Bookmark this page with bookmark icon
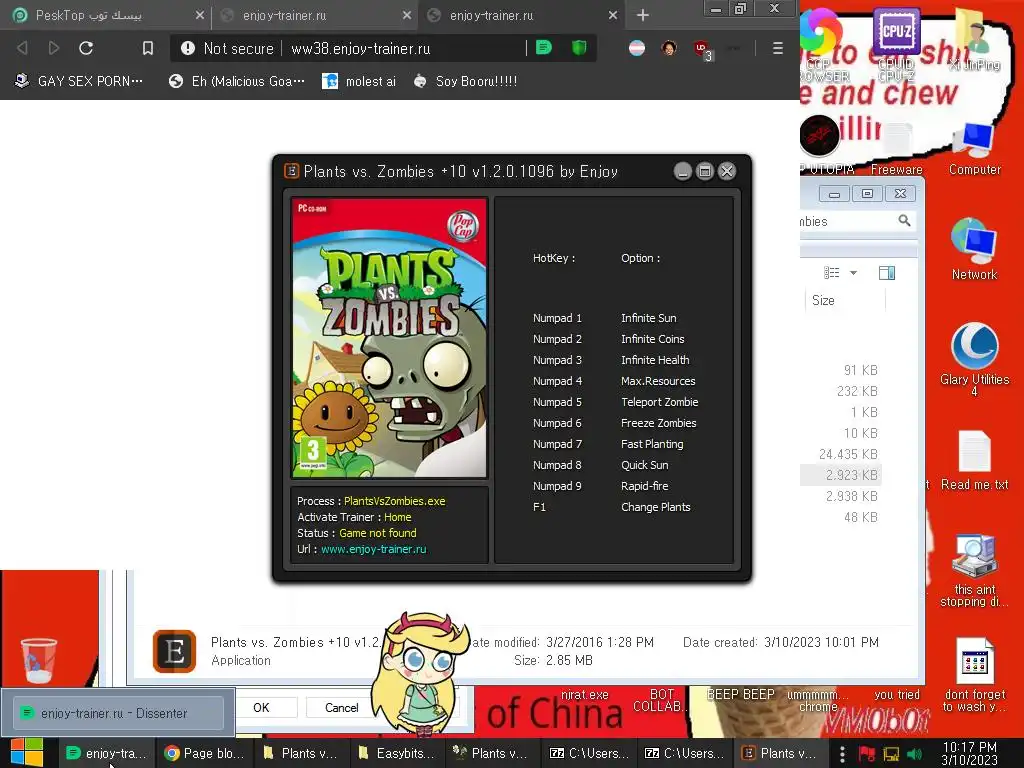 coord(148,48)
